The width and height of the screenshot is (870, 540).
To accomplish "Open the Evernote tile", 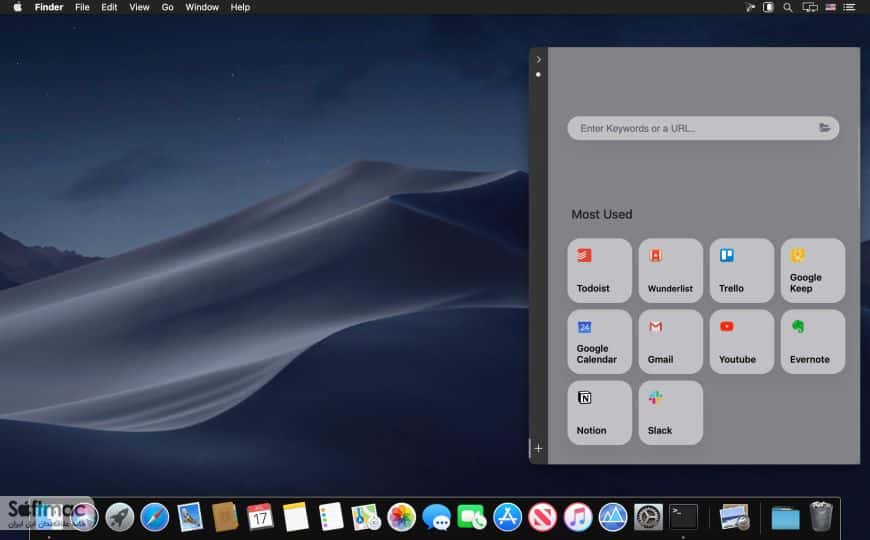I will pyautogui.click(x=812, y=341).
